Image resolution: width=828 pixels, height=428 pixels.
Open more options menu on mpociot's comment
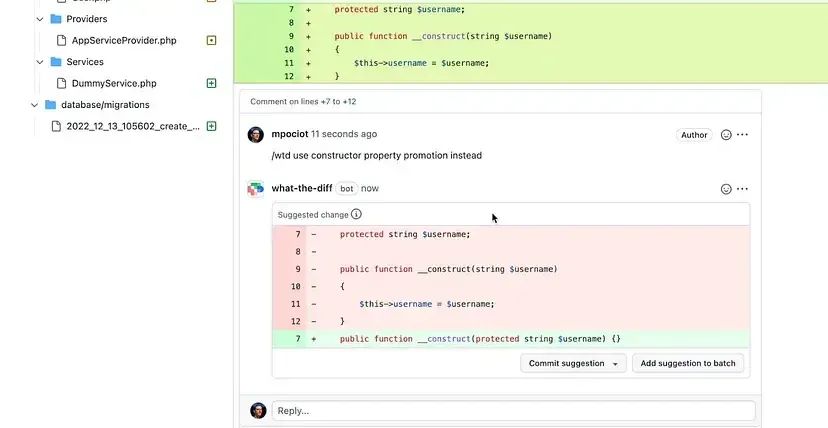[742, 135]
